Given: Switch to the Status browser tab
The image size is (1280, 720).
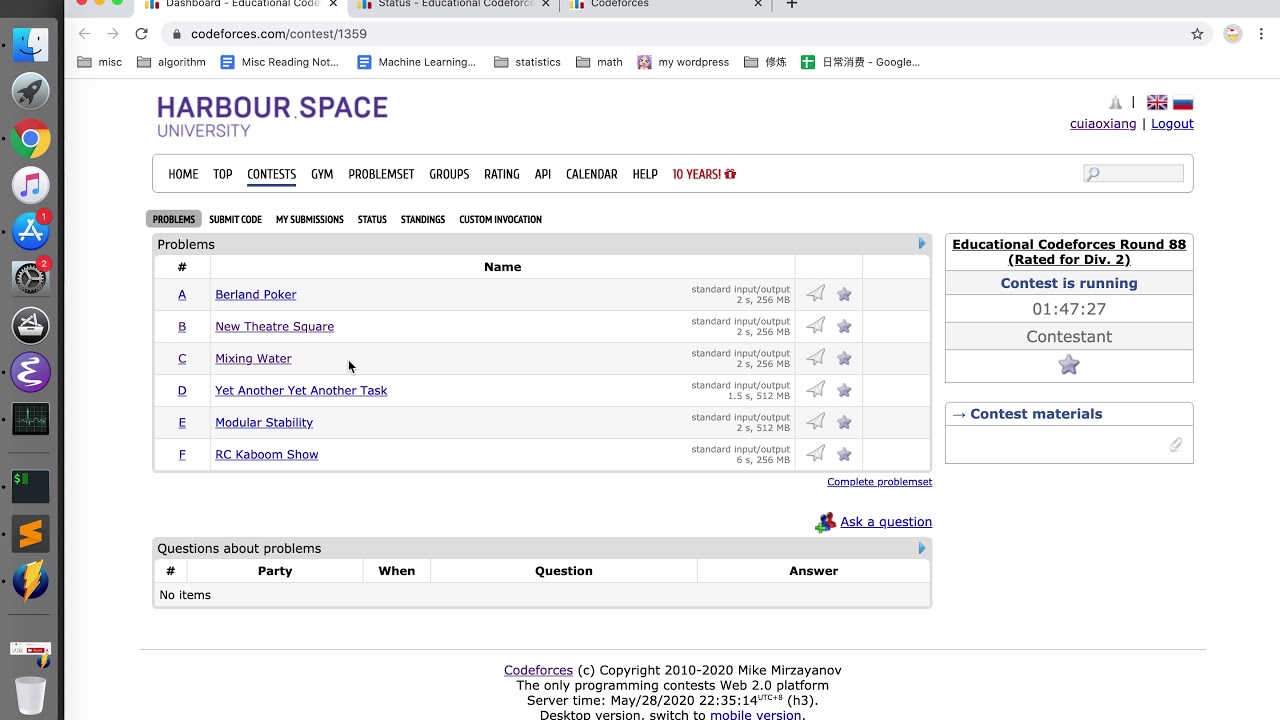Looking at the screenshot, I should point(456,4).
